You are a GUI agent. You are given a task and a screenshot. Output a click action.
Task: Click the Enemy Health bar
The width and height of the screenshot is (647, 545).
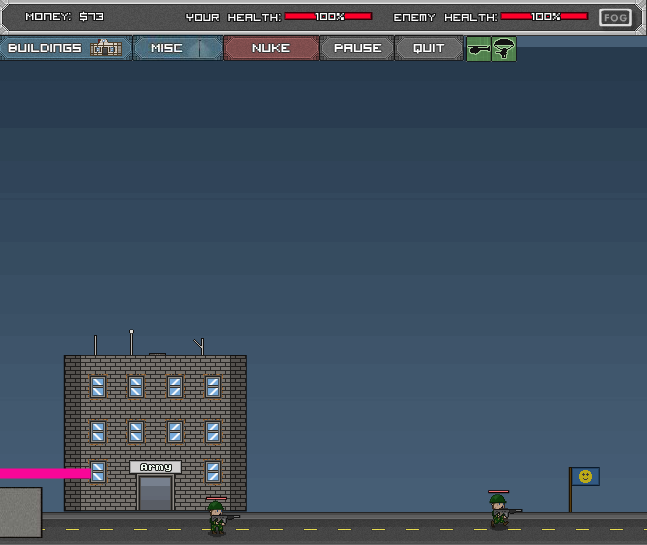544,17
